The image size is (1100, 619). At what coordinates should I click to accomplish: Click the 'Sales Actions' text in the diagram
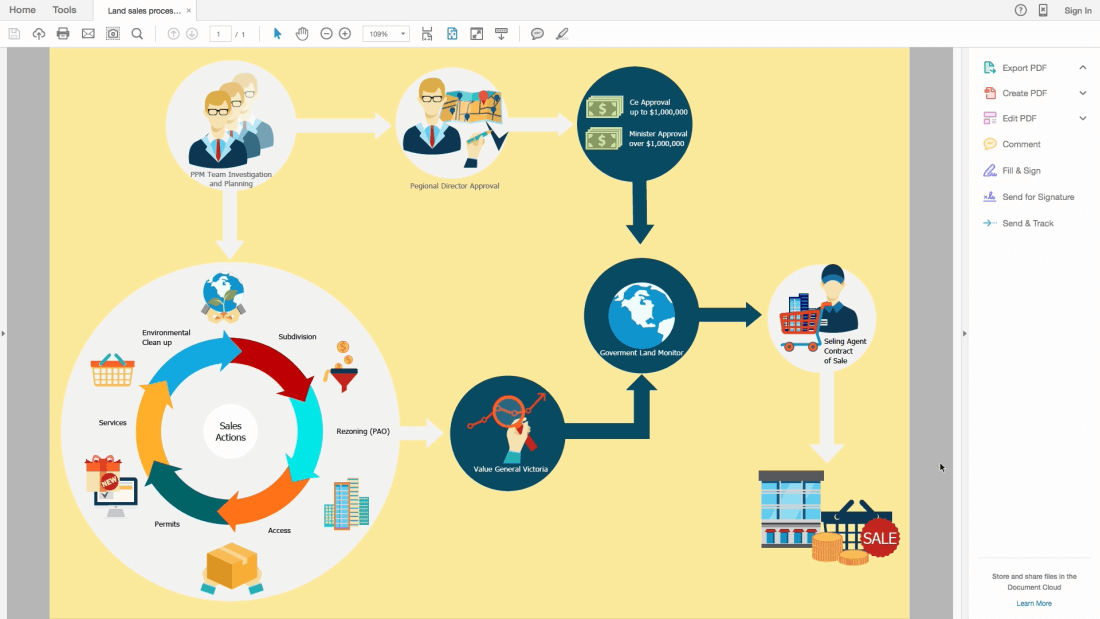tap(230, 432)
